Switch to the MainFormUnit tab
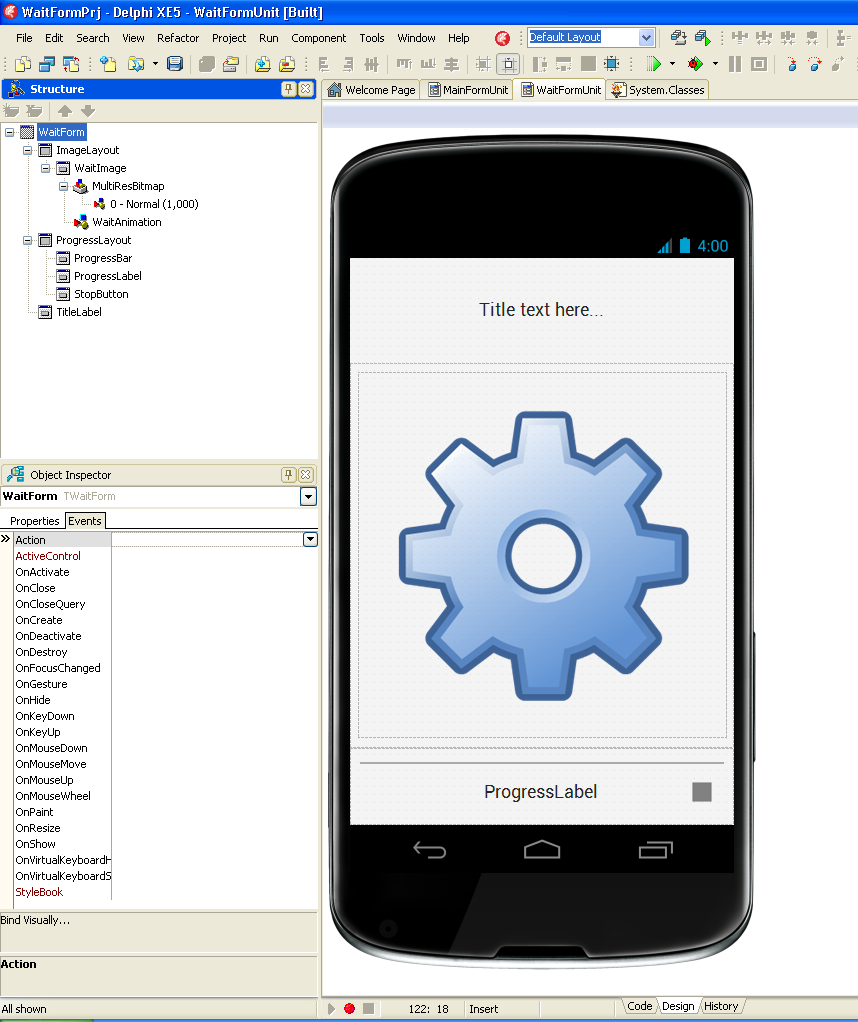The height and width of the screenshot is (1022, 858). [x=468, y=90]
